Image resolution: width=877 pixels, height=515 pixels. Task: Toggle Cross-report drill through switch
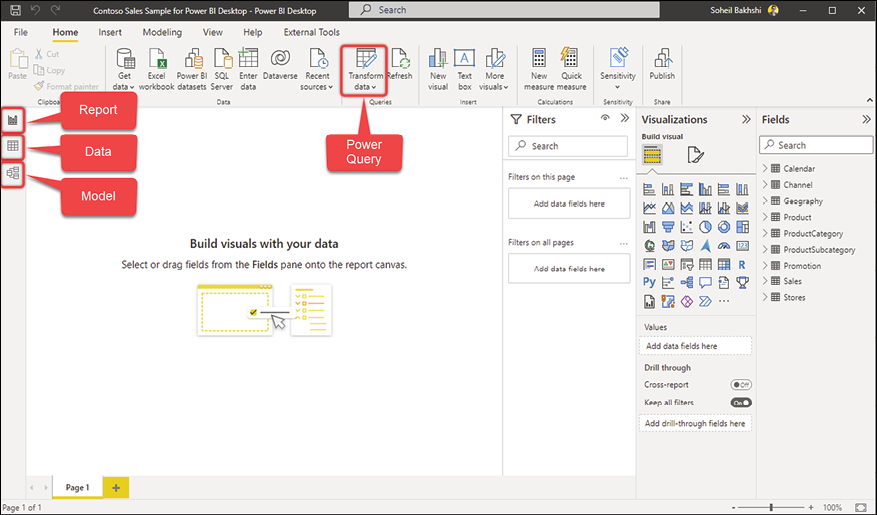point(741,385)
